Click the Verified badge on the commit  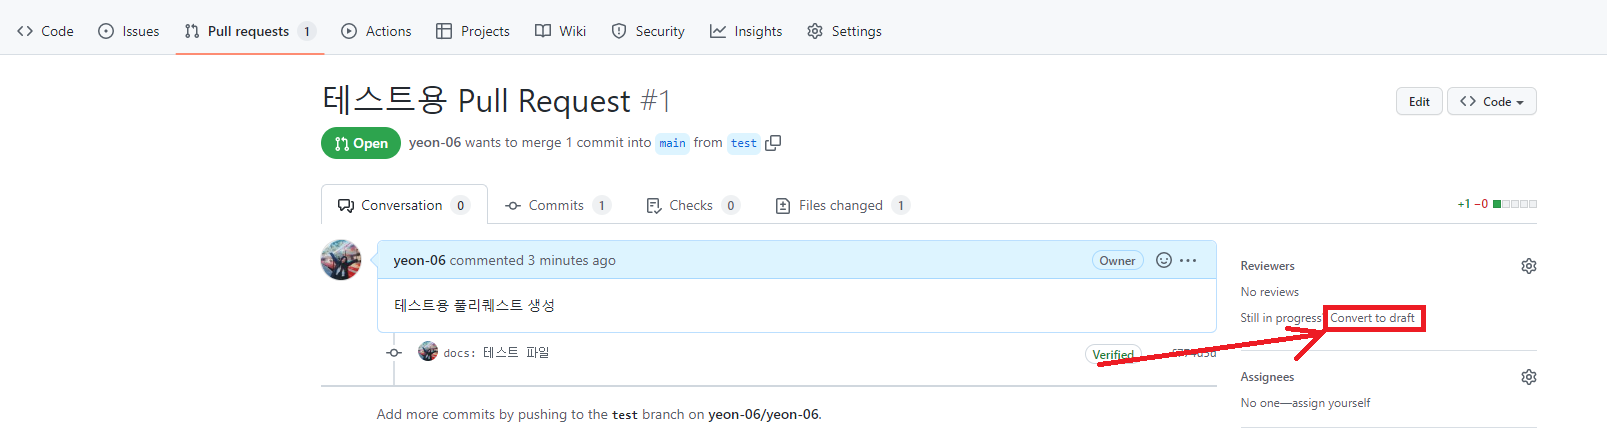(x=1113, y=354)
